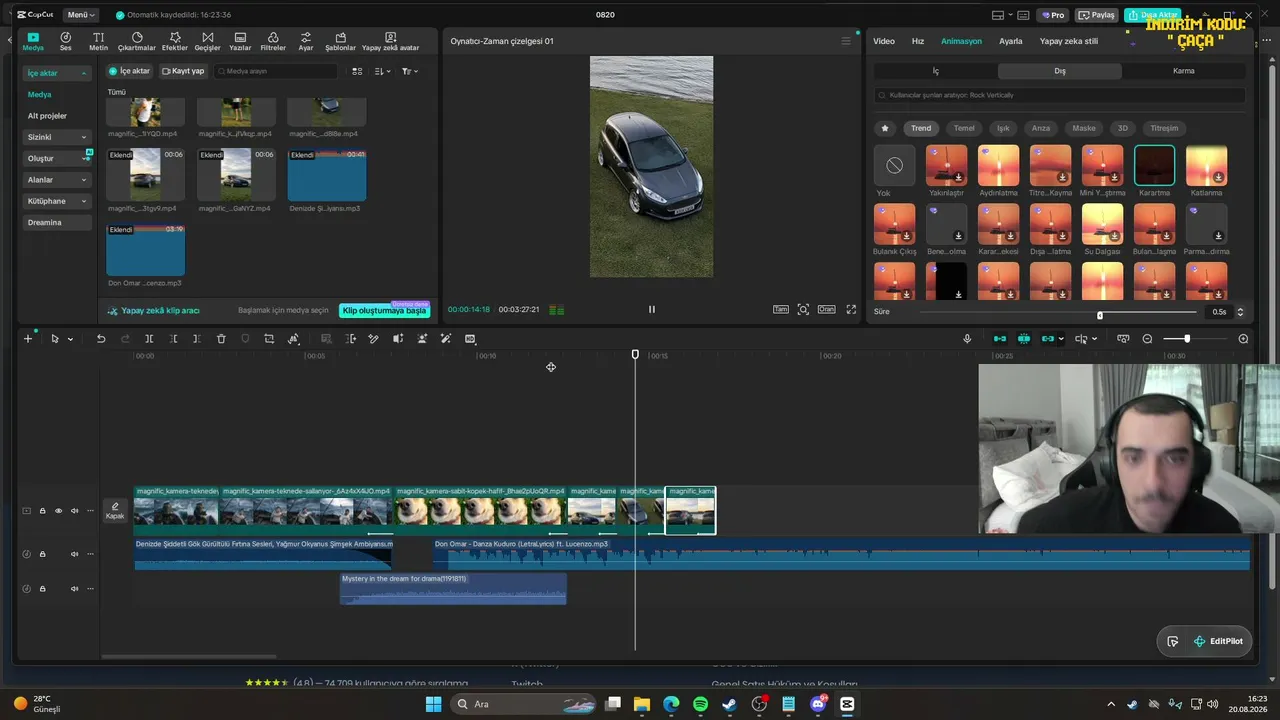Open the Metin (text) panel
The height and width of the screenshot is (720, 1280).
click(98, 41)
